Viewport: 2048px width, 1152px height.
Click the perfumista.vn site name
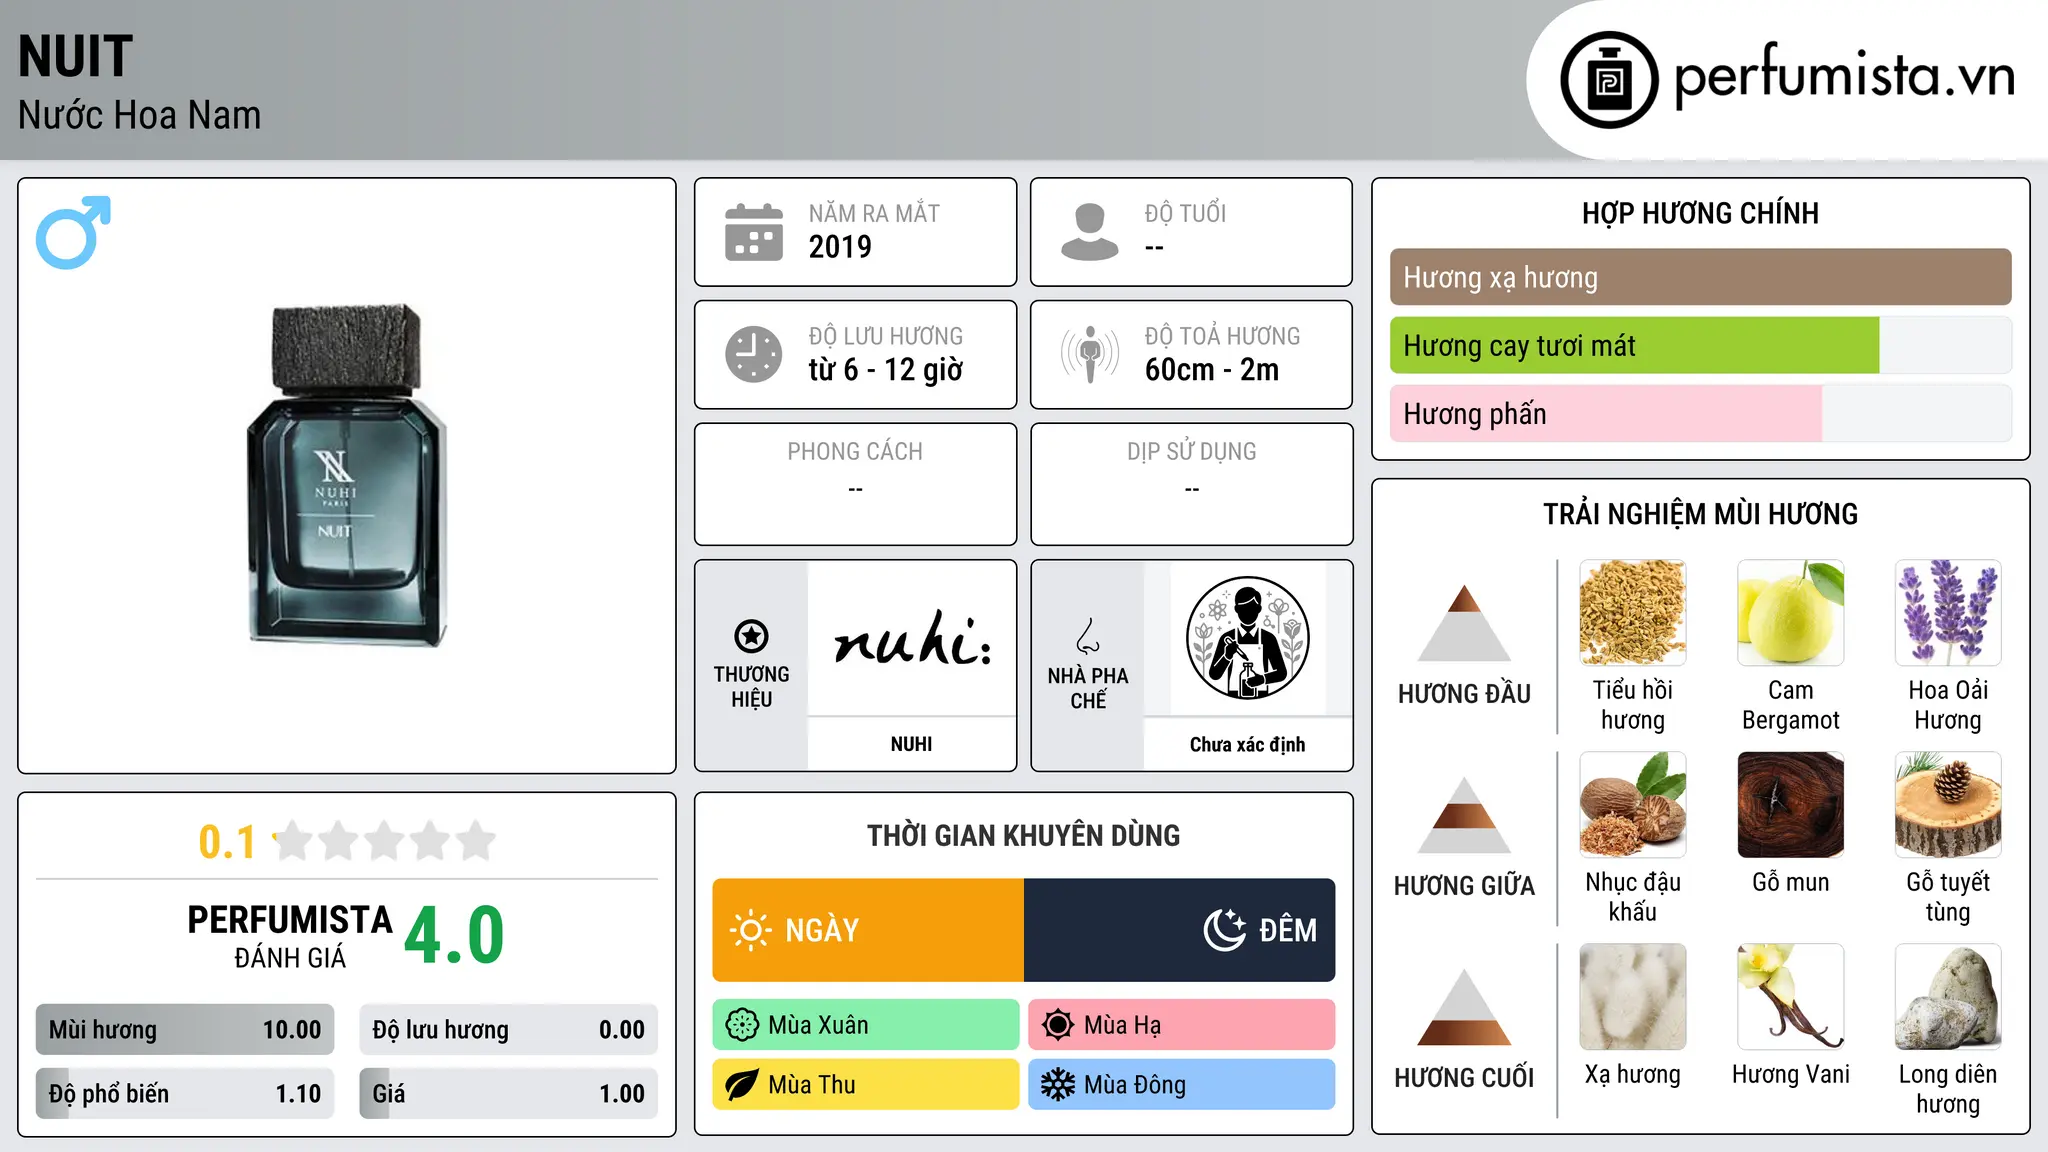tap(1844, 75)
